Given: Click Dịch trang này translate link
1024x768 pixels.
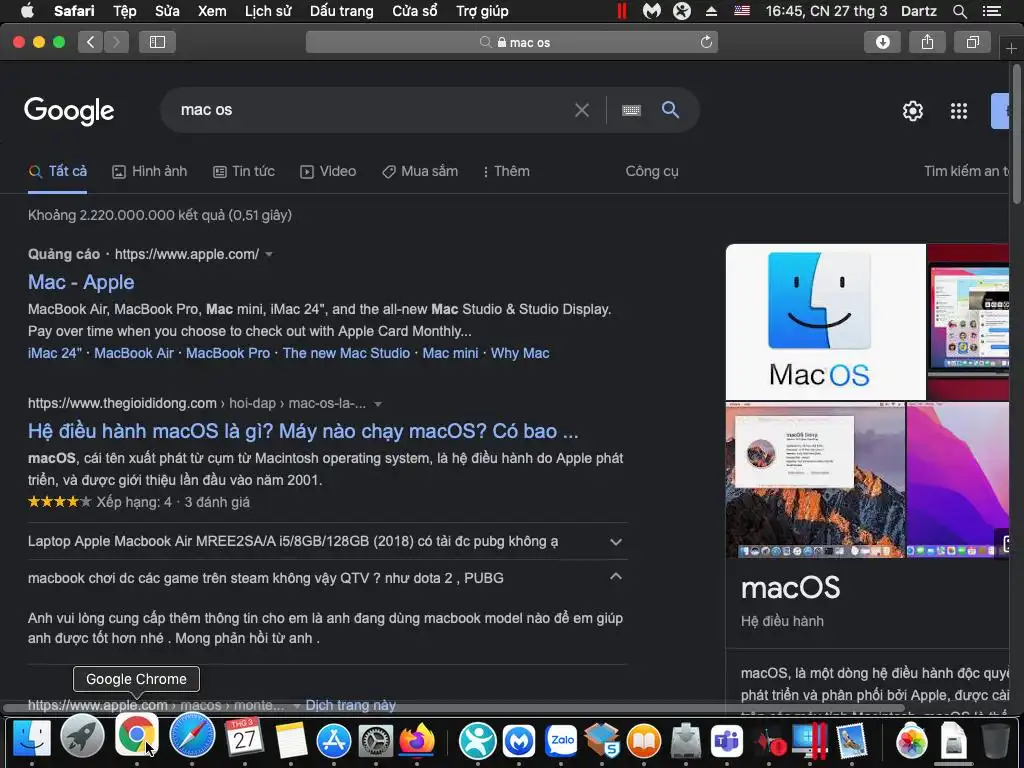Looking at the screenshot, I should click(351, 705).
